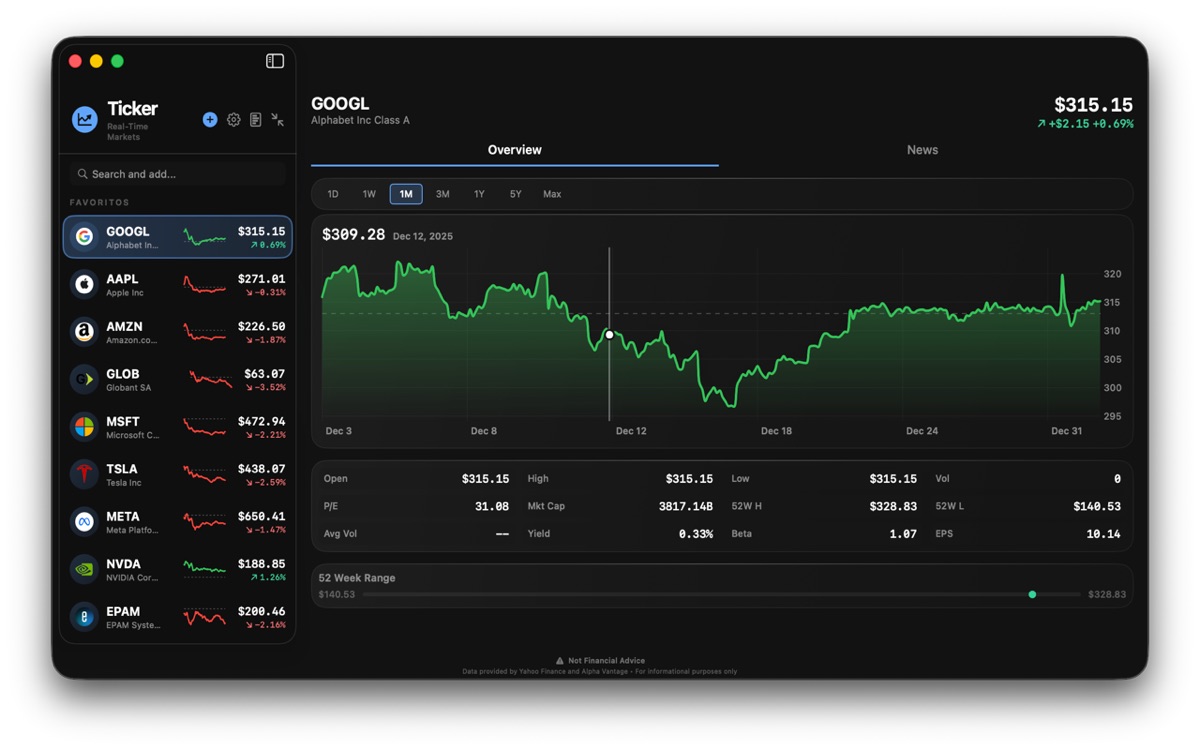1200x750 pixels.
Task: Click the chart data point marker at Dec 12
Action: click(x=609, y=335)
